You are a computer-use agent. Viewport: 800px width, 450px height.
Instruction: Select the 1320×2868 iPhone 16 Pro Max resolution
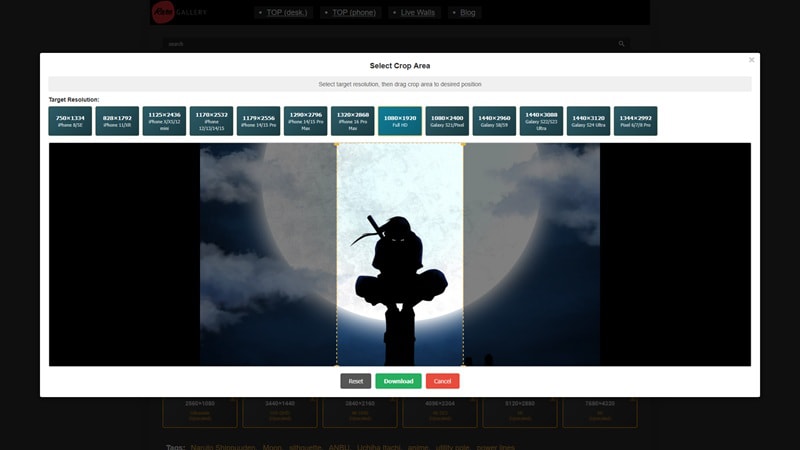pos(353,121)
